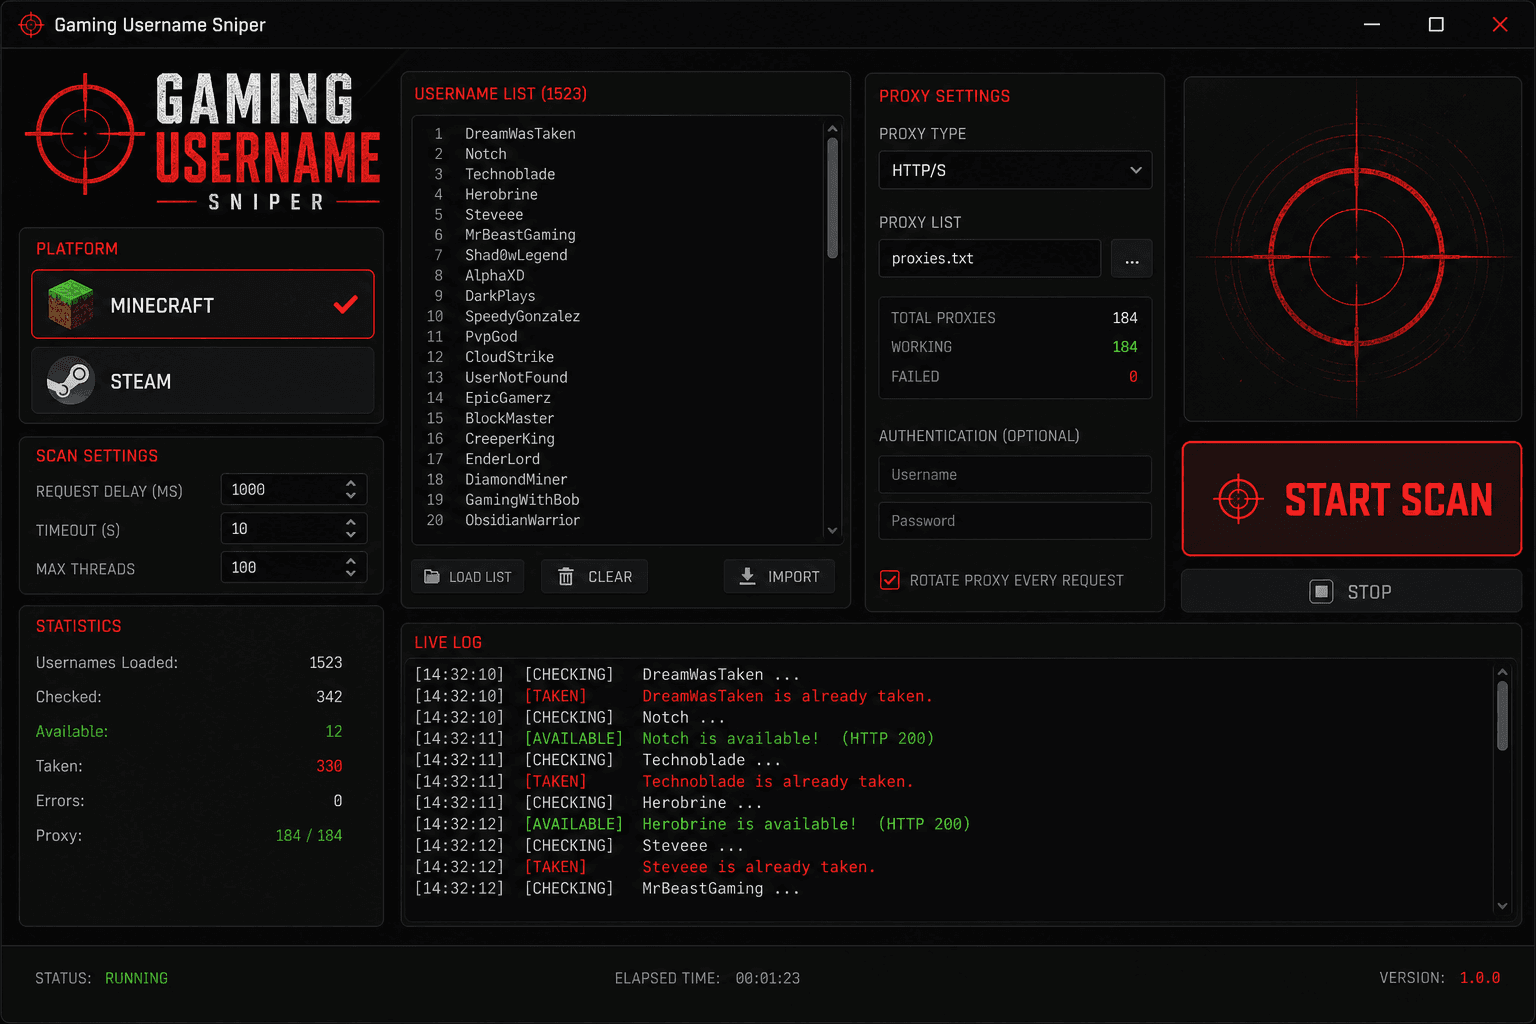Click the Clear button
Image resolution: width=1536 pixels, height=1024 pixels.
[595, 577]
